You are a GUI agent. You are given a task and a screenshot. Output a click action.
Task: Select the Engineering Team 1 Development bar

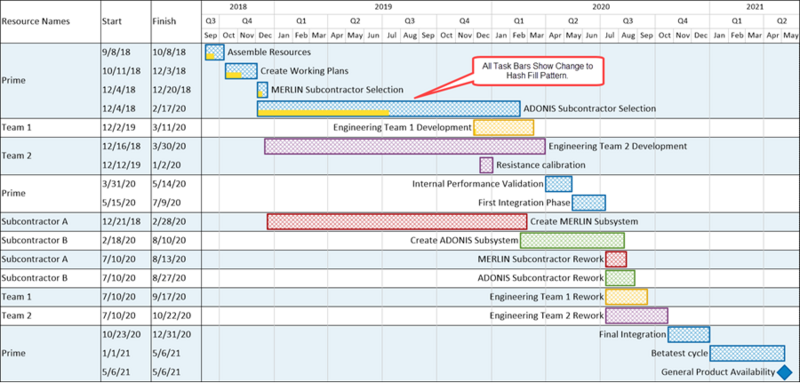[504, 127]
